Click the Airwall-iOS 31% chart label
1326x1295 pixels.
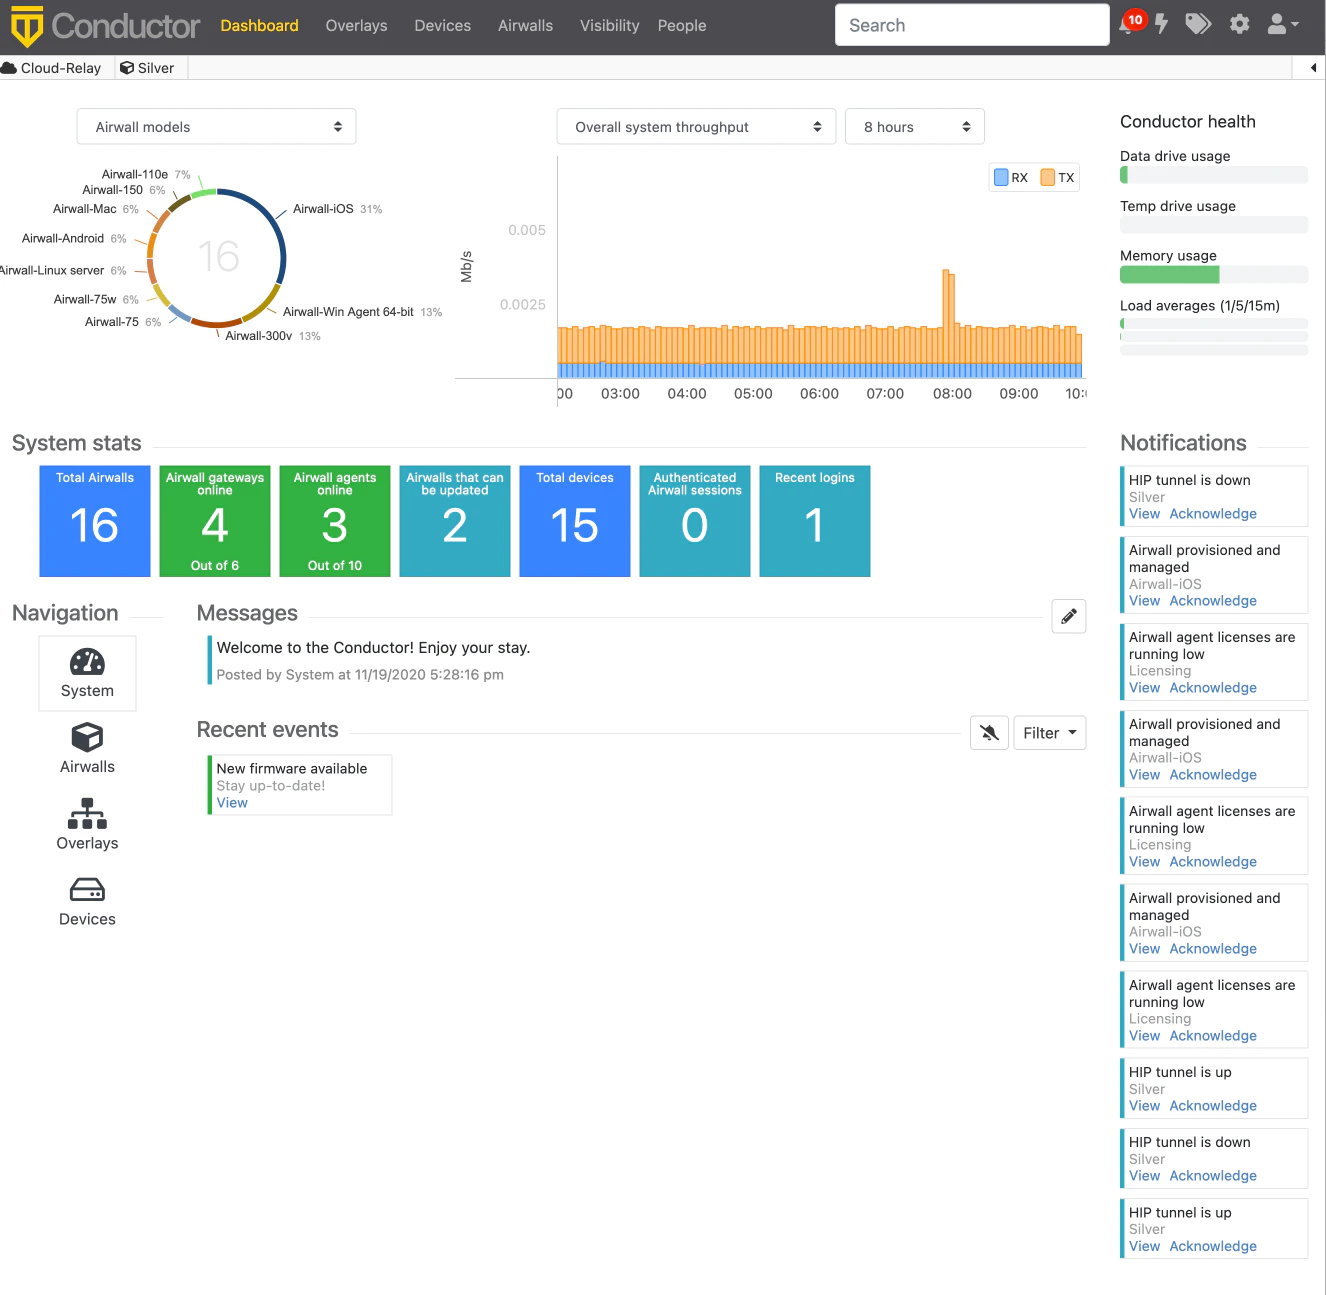[x=337, y=209]
